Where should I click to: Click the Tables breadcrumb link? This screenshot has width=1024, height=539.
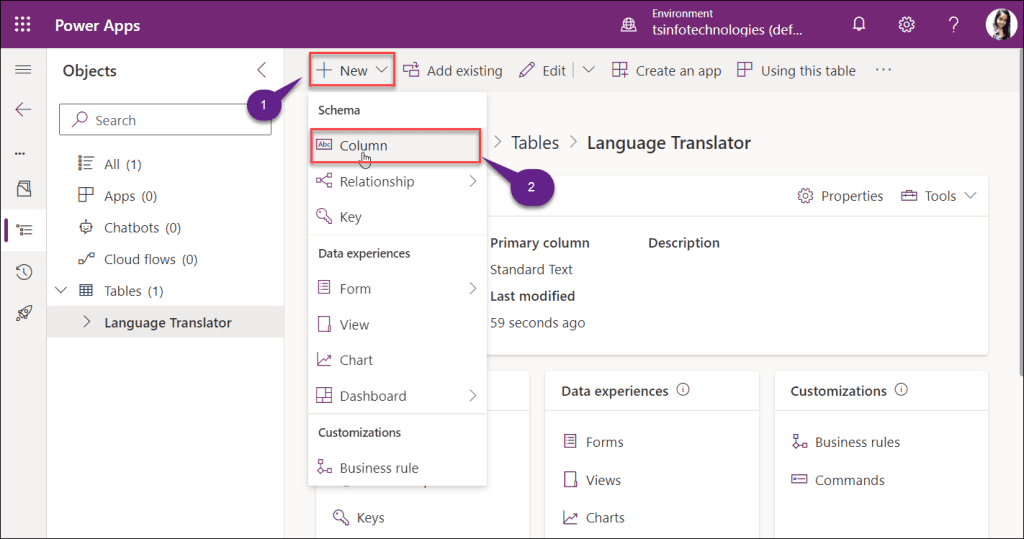pyautogui.click(x=535, y=142)
